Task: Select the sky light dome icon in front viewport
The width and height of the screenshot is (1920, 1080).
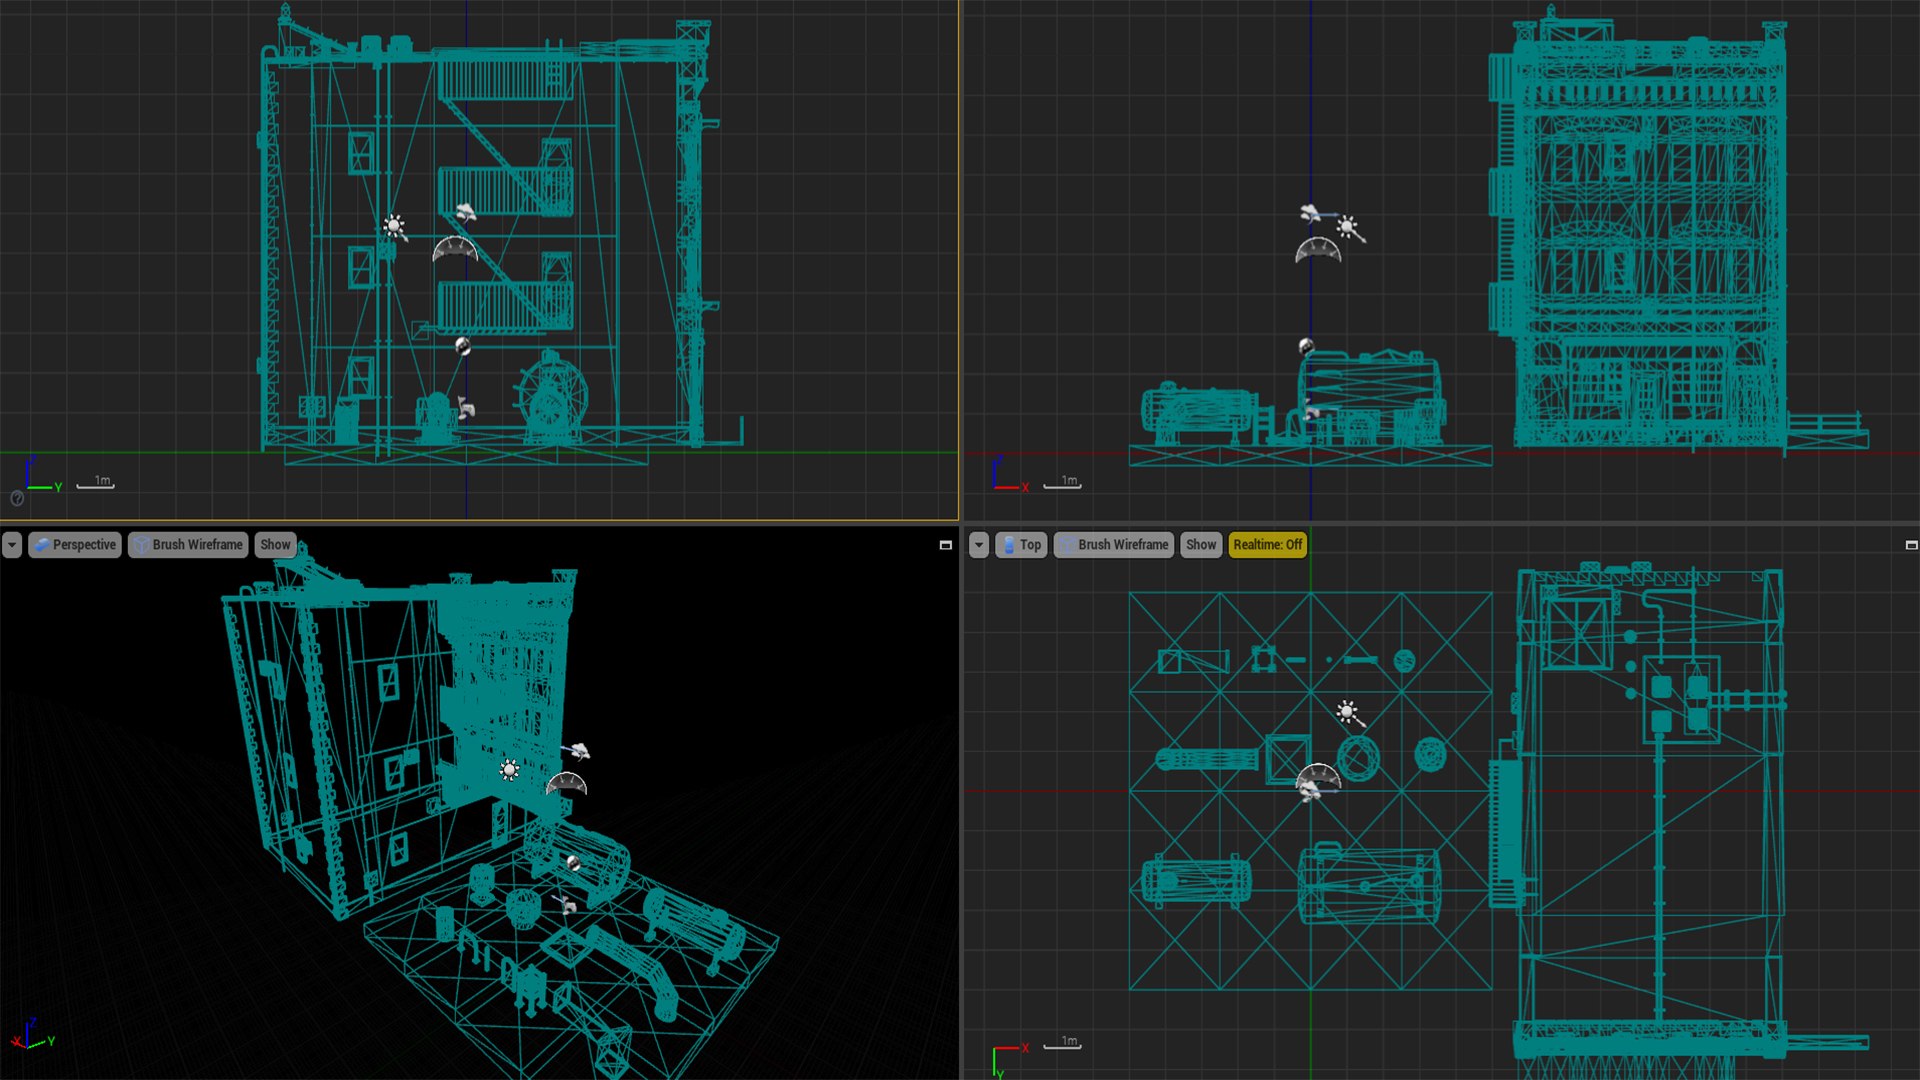Action: [1318, 250]
